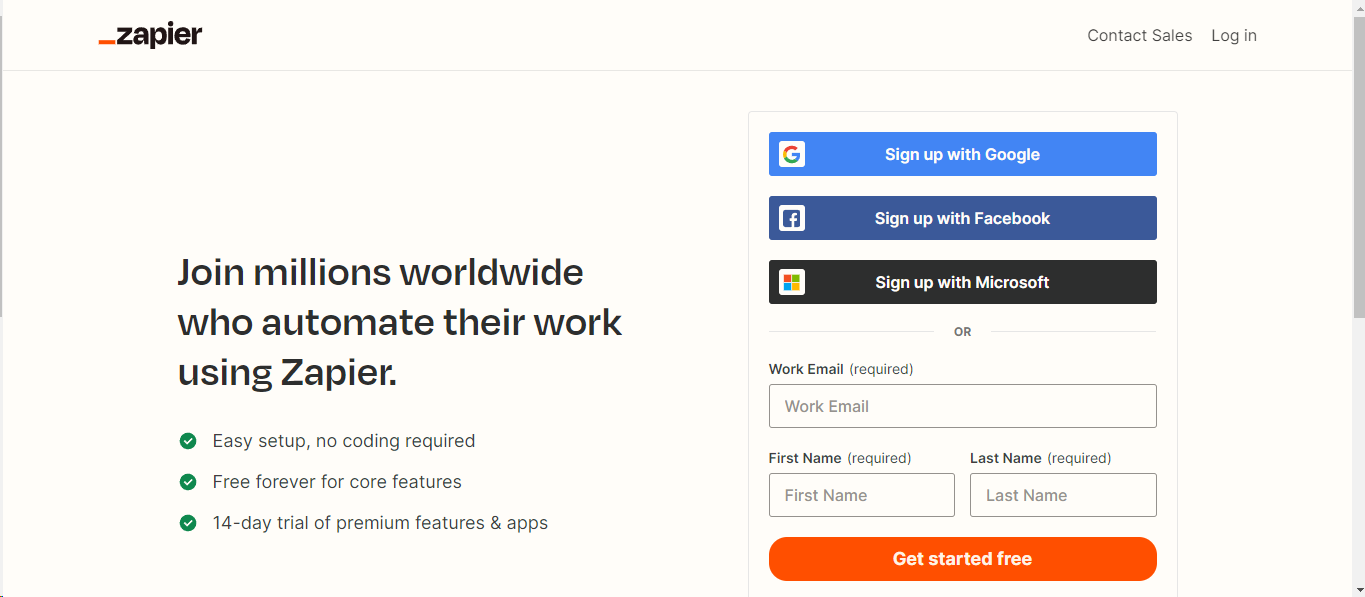Click the Last Name (required) label
Image resolution: width=1365 pixels, height=597 pixels.
click(x=1041, y=458)
